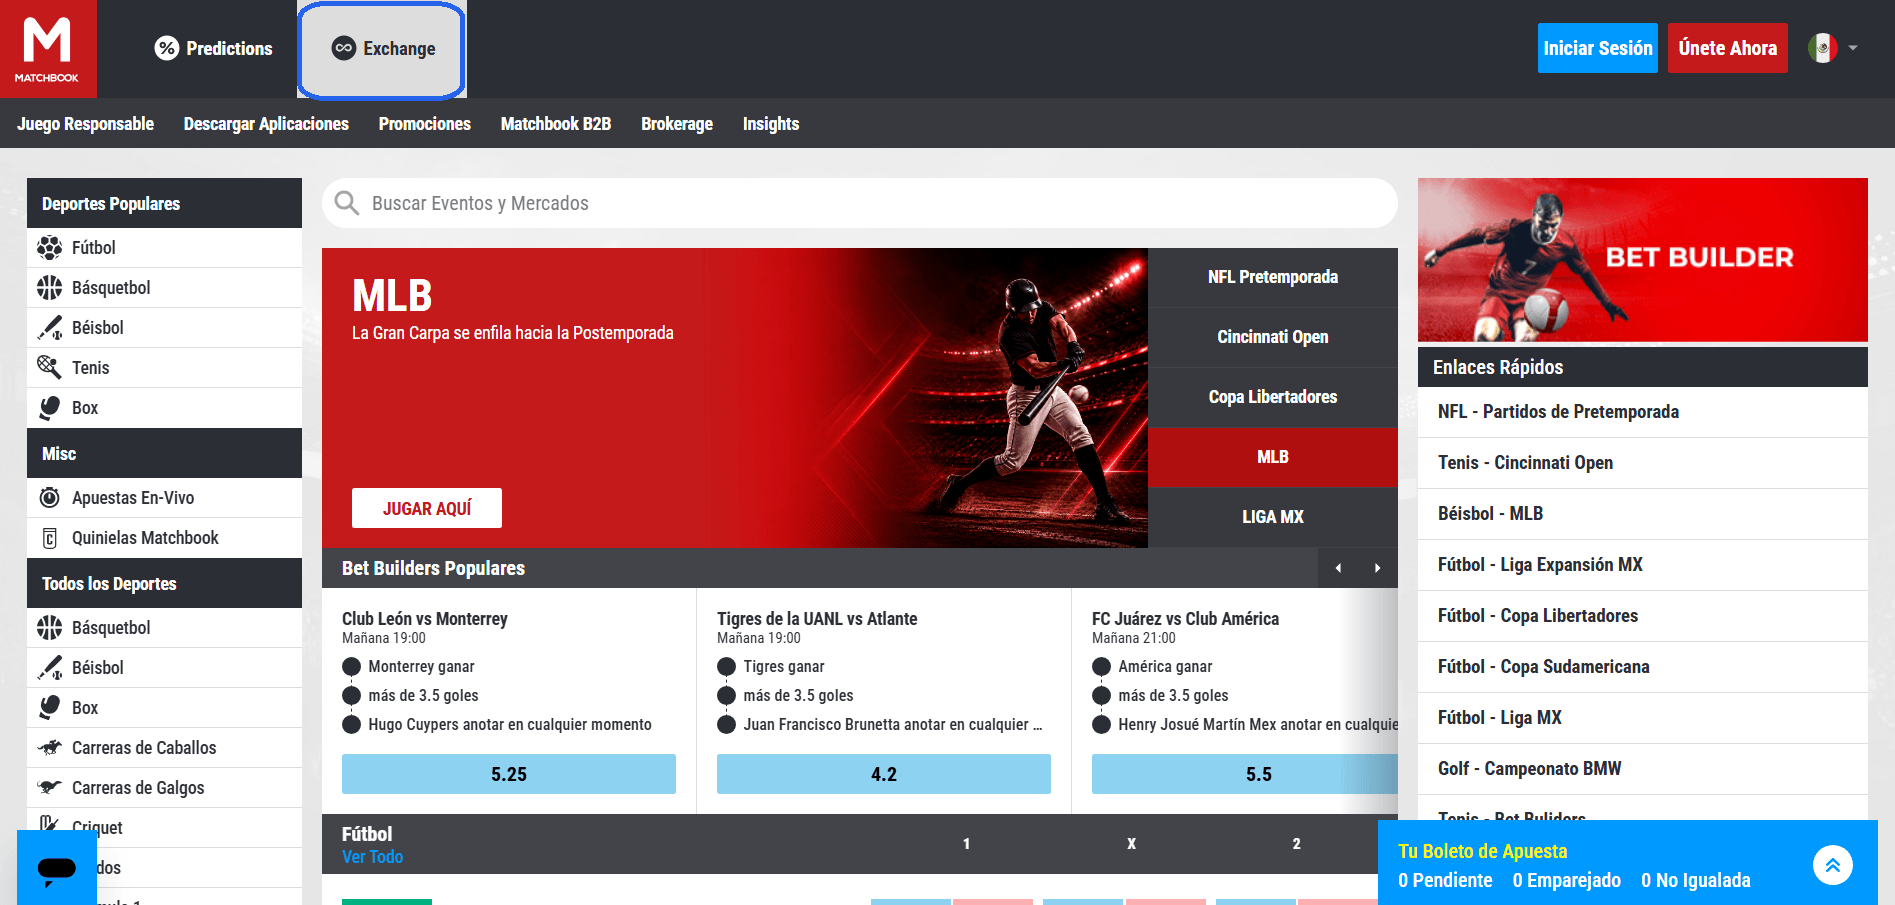1895x905 pixels.
Task: Click 0 Pendiente in bet slip
Action: coord(1445,880)
